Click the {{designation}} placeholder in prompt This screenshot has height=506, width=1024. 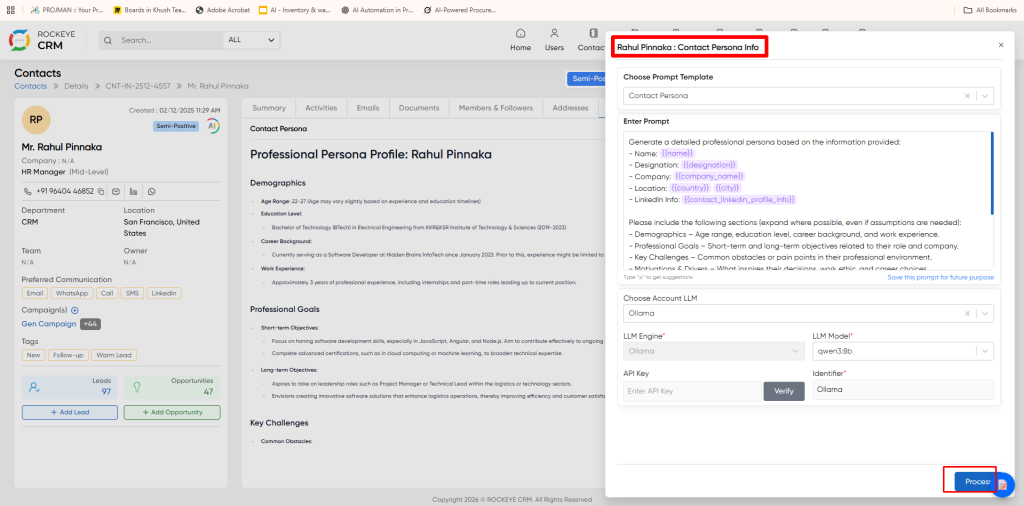coord(709,165)
